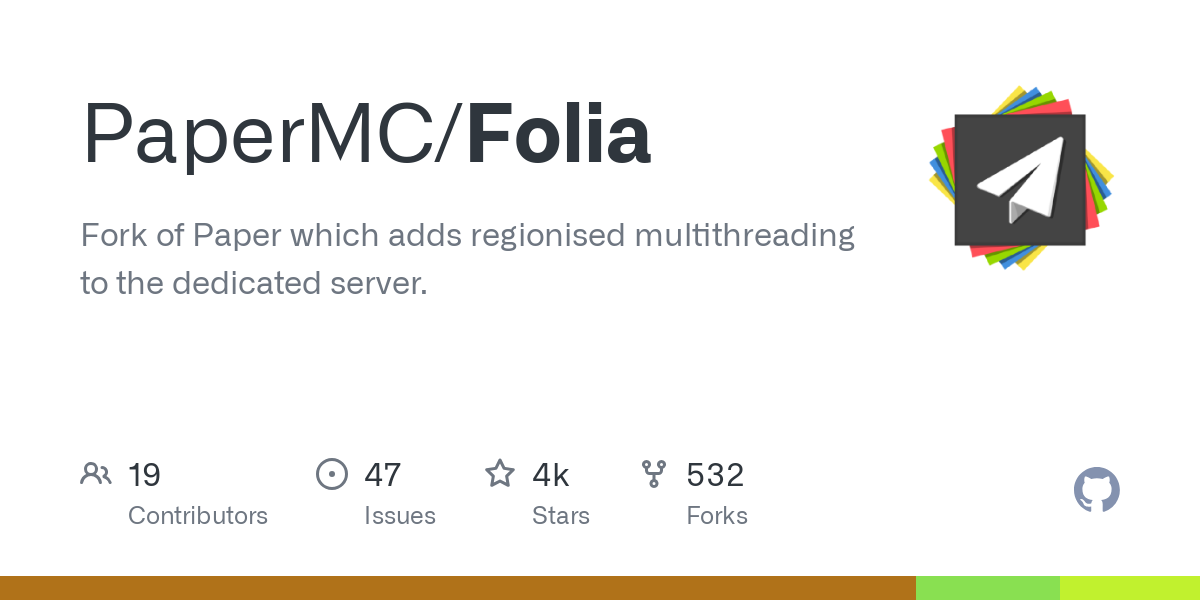The image size is (1200, 600).
Task: Select the bold Folia repository name
Action: (x=558, y=136)
